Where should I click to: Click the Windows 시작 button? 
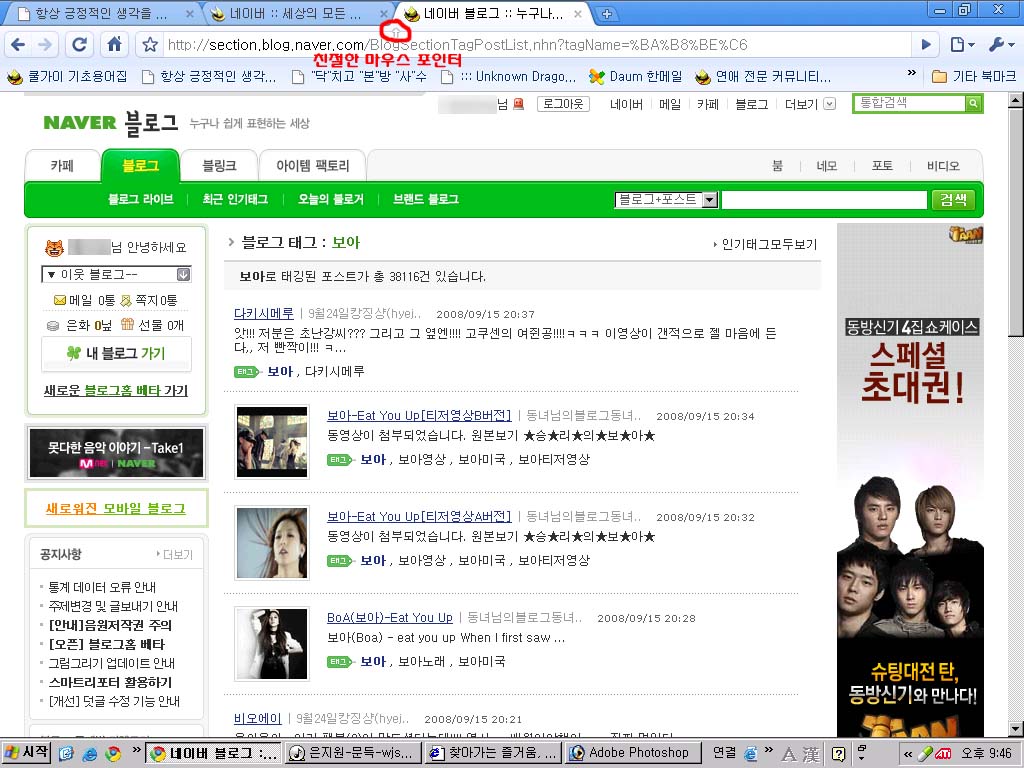point(27,752)
